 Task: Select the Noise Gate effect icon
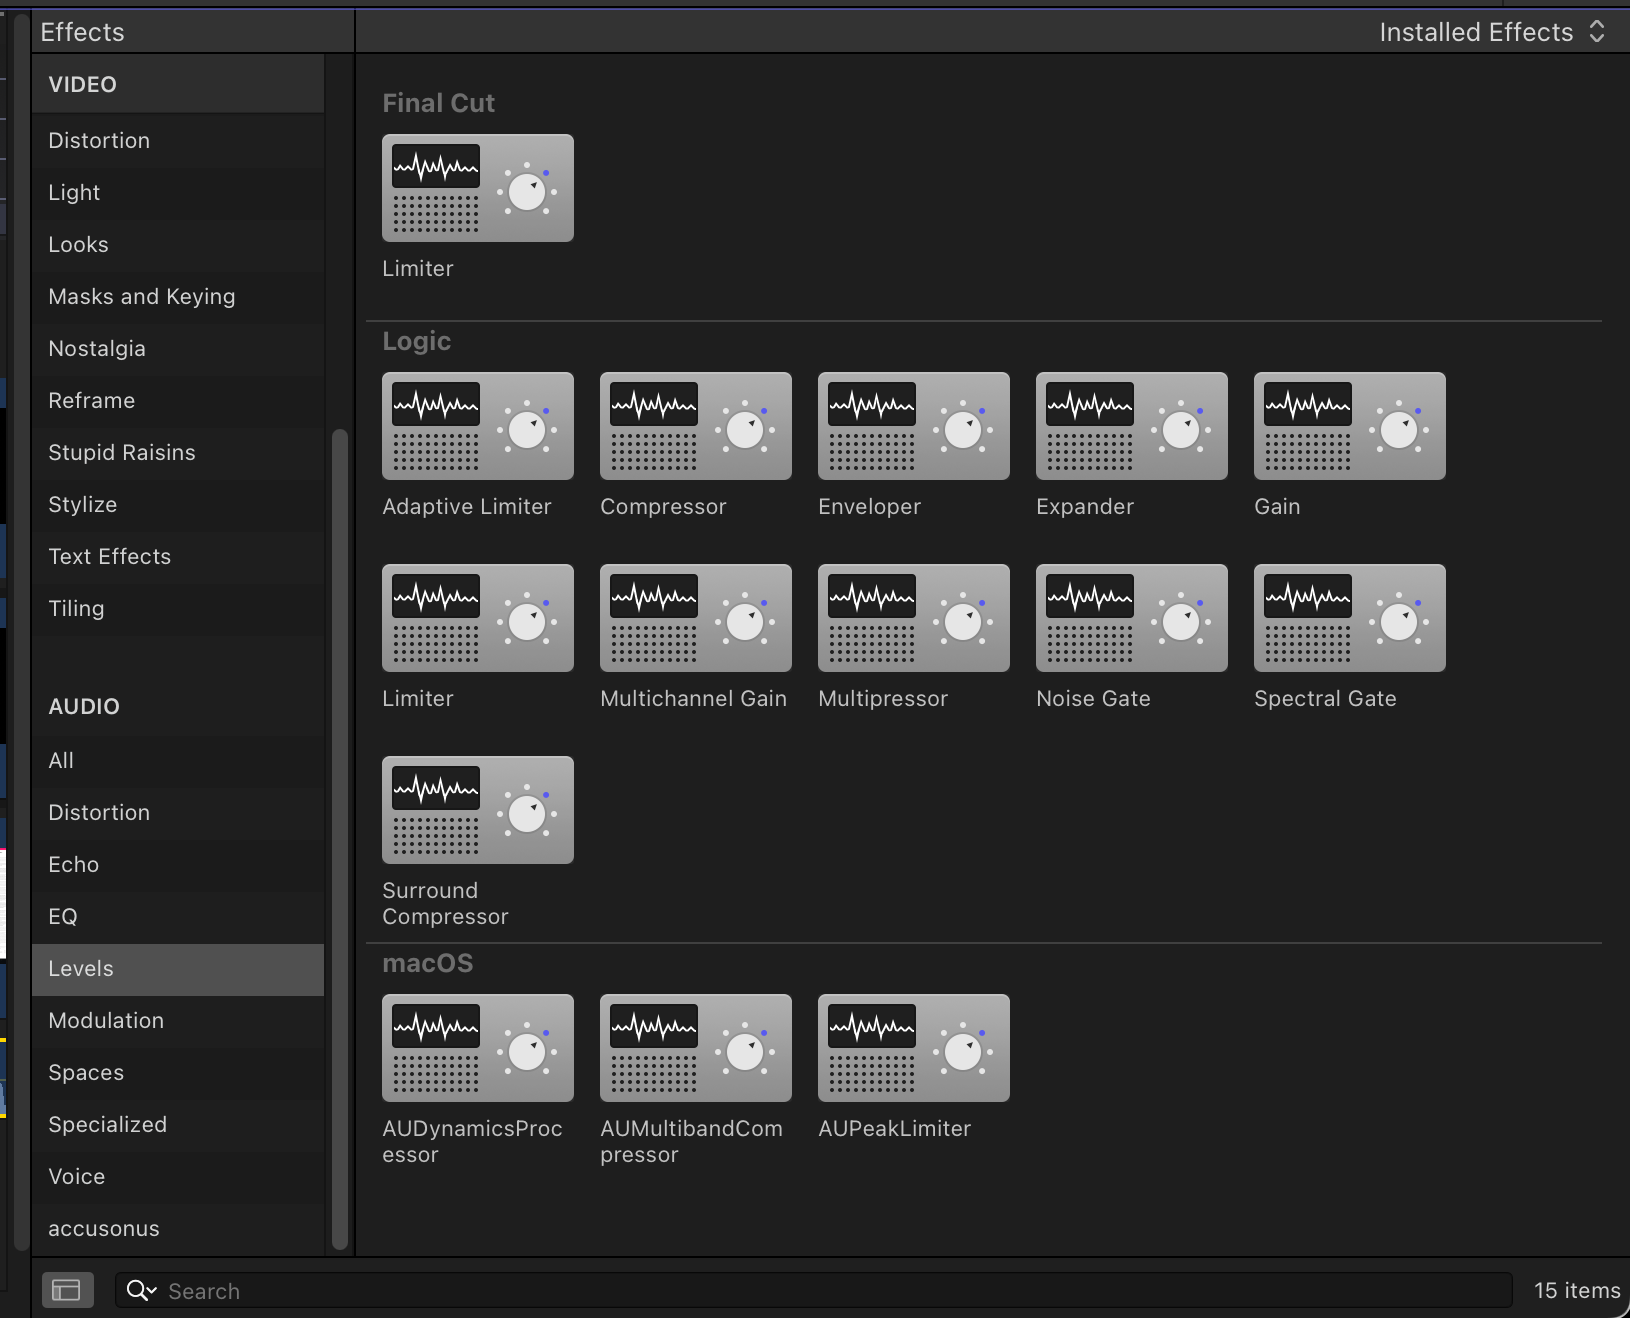point(1132,618)
